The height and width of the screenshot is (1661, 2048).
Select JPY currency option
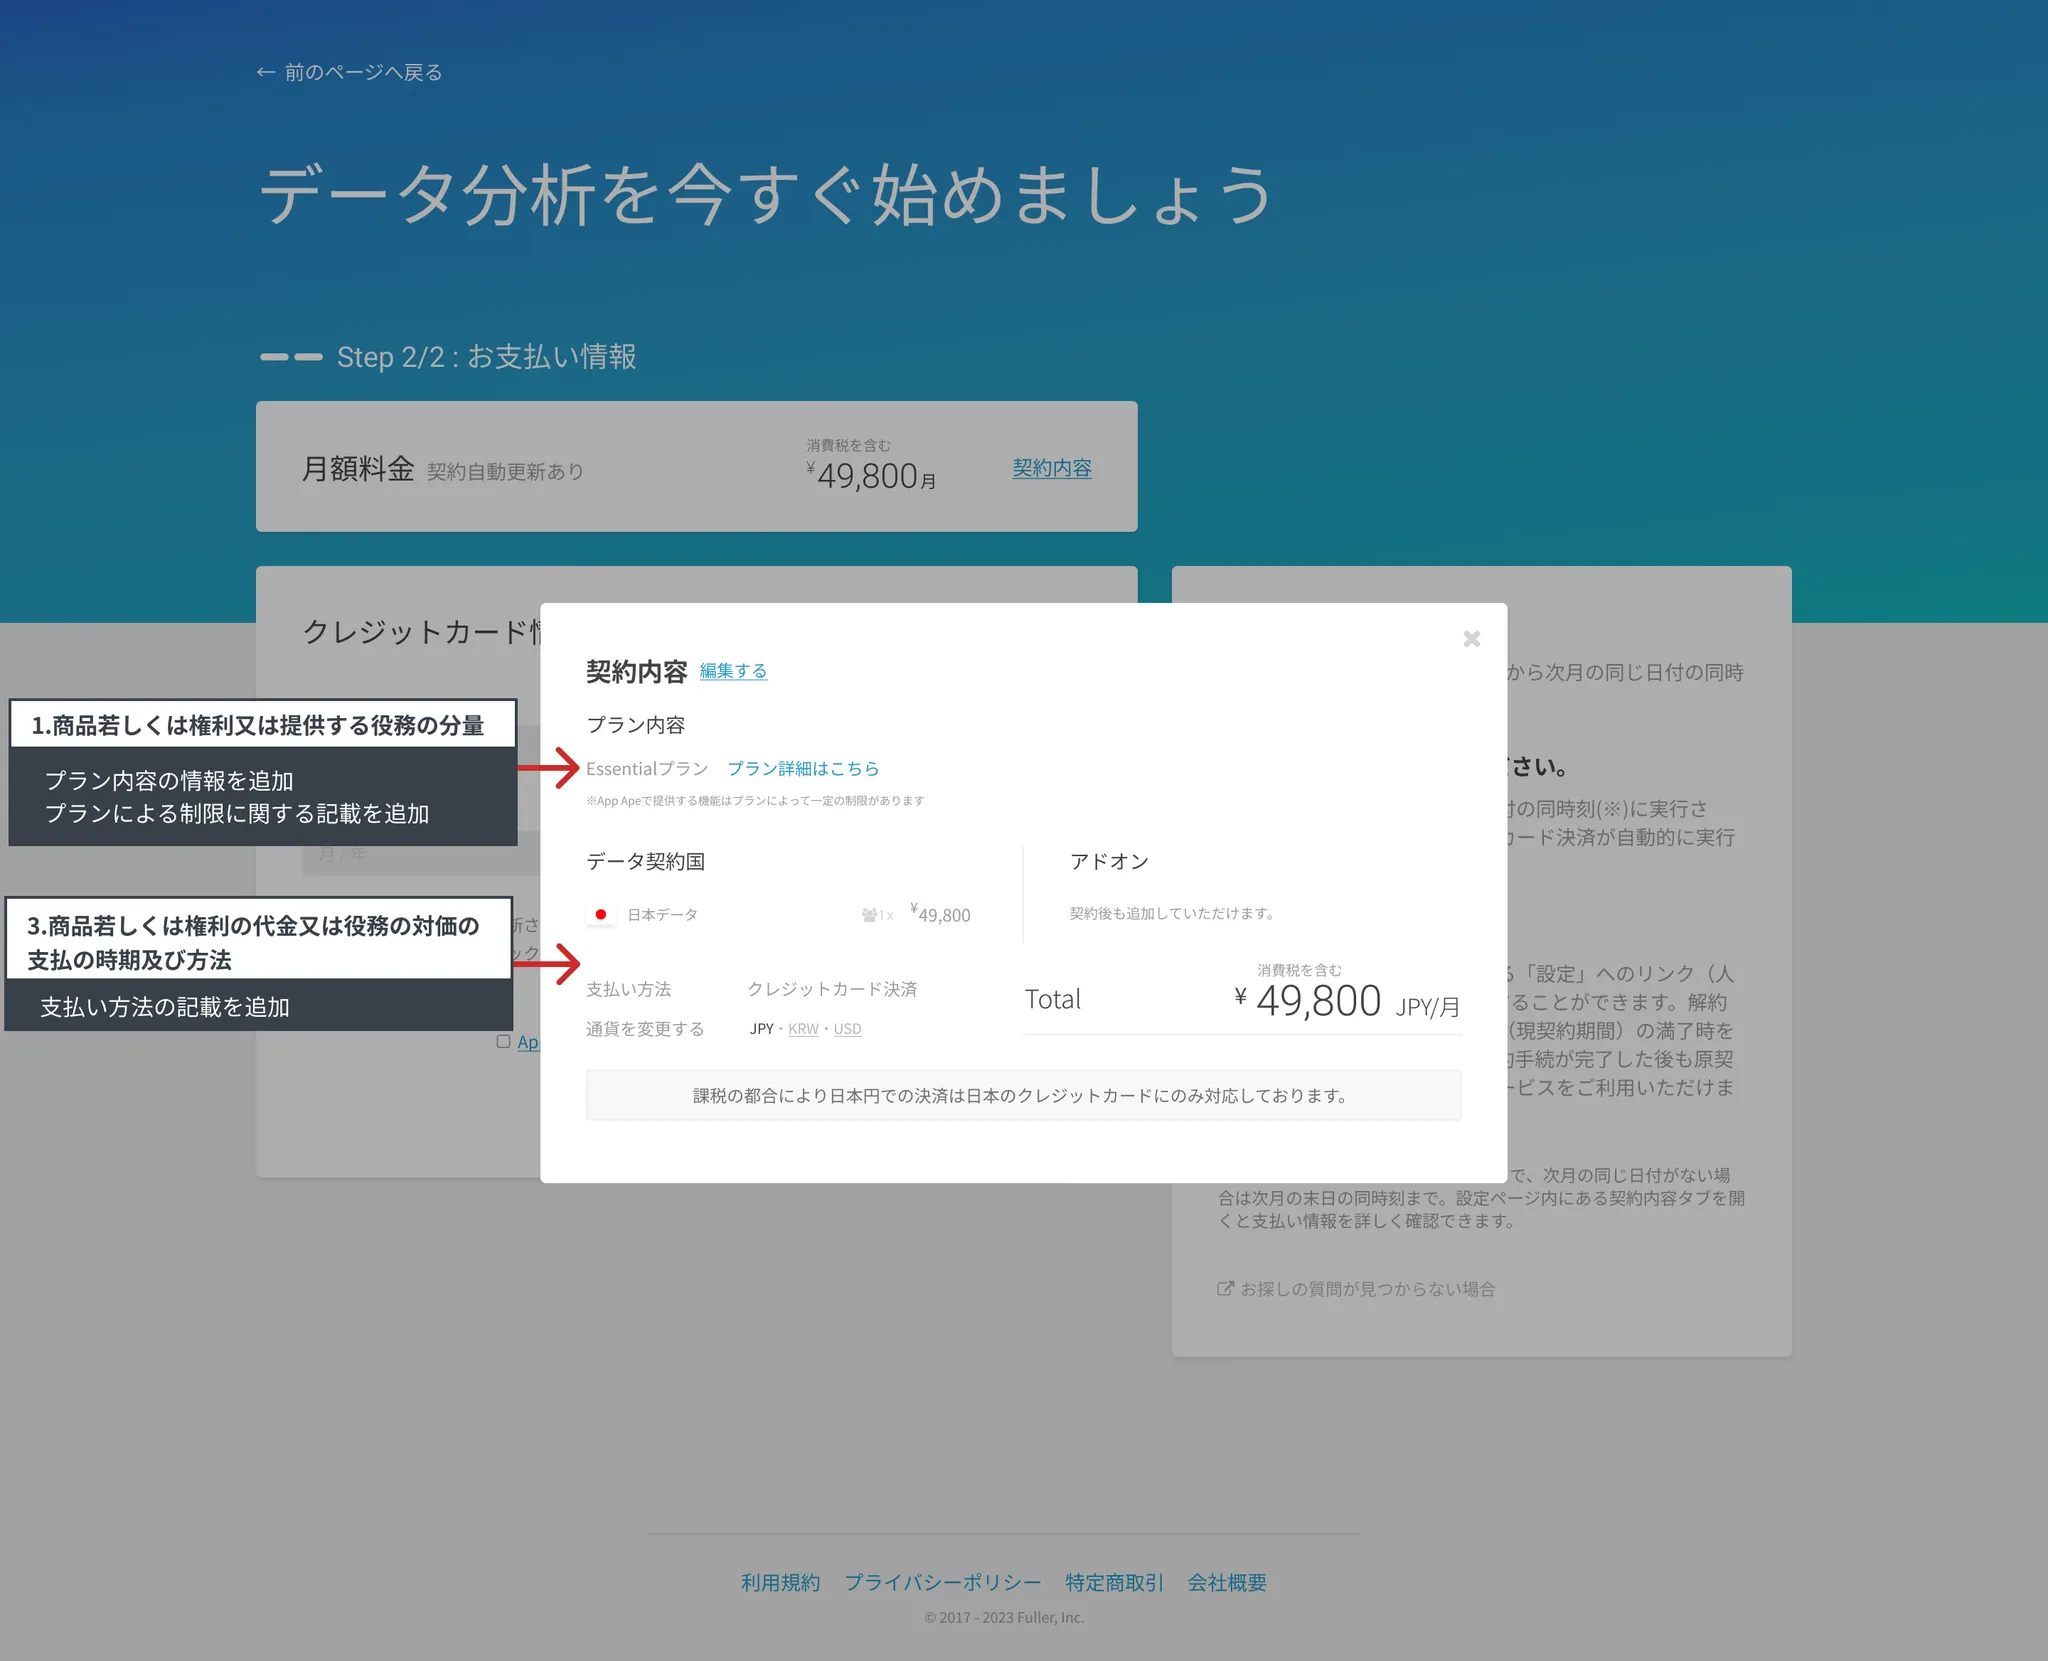click(762, 1029)
